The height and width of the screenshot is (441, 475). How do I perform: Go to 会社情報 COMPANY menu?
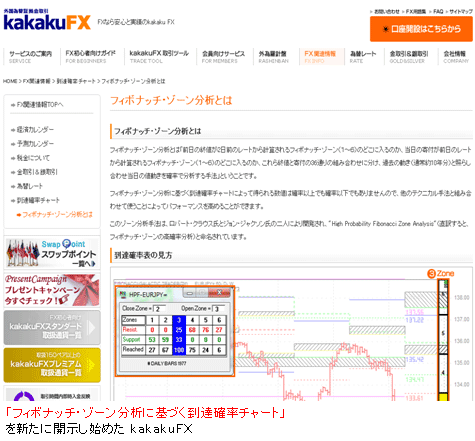pos(456,57)
